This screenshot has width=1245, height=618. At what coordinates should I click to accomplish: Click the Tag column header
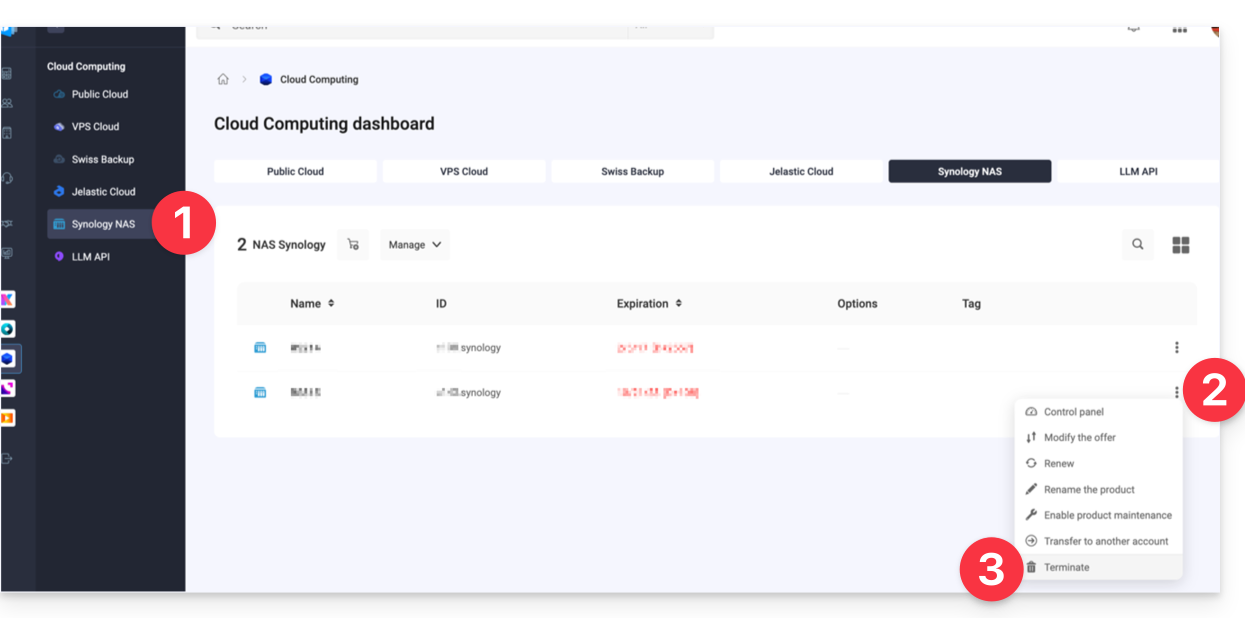pos(971,304)
